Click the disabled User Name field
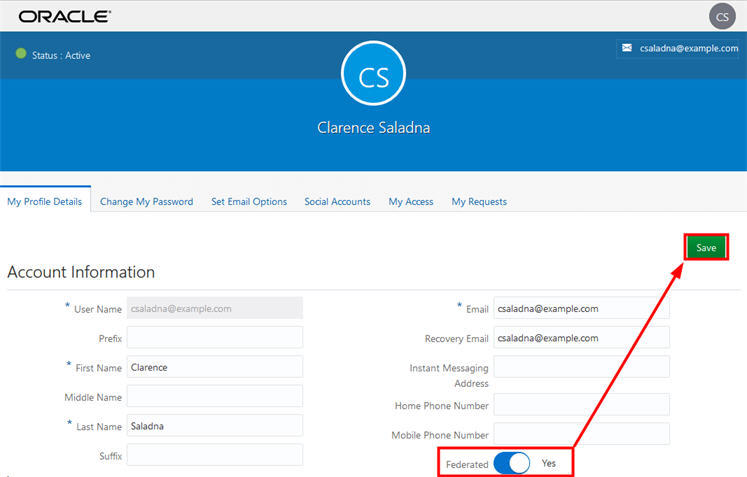 click(x=214, y=308)
